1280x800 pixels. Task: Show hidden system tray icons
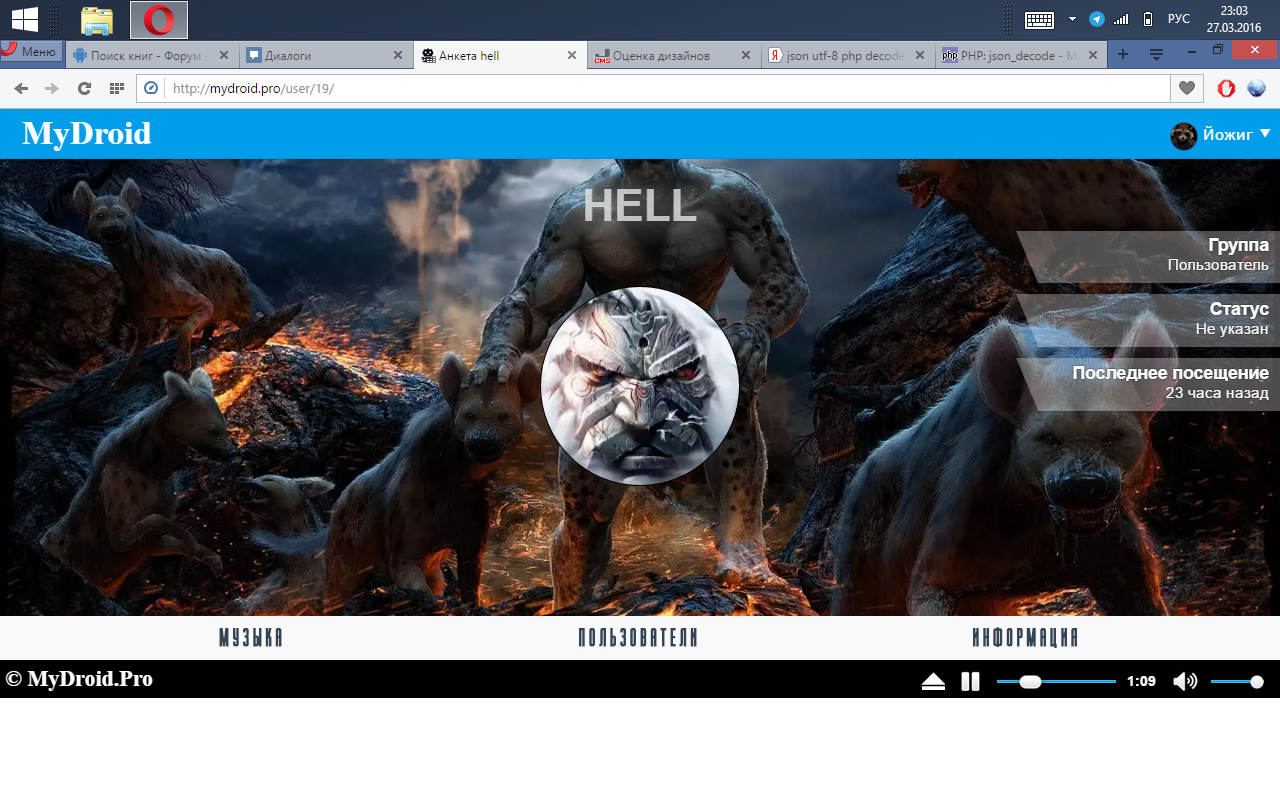pyautogui.click(x=1072, y=19)
